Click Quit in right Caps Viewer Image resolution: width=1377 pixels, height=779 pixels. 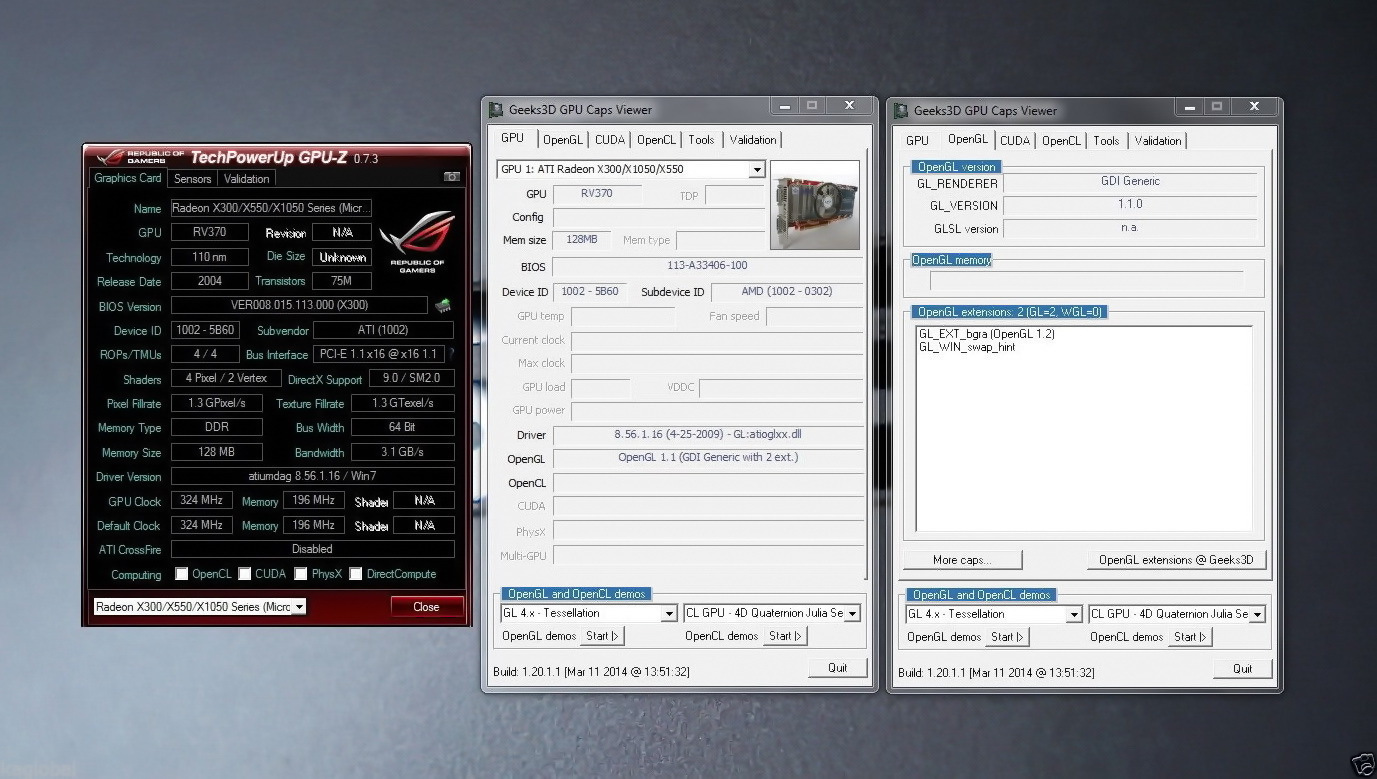pos(1243,669)
